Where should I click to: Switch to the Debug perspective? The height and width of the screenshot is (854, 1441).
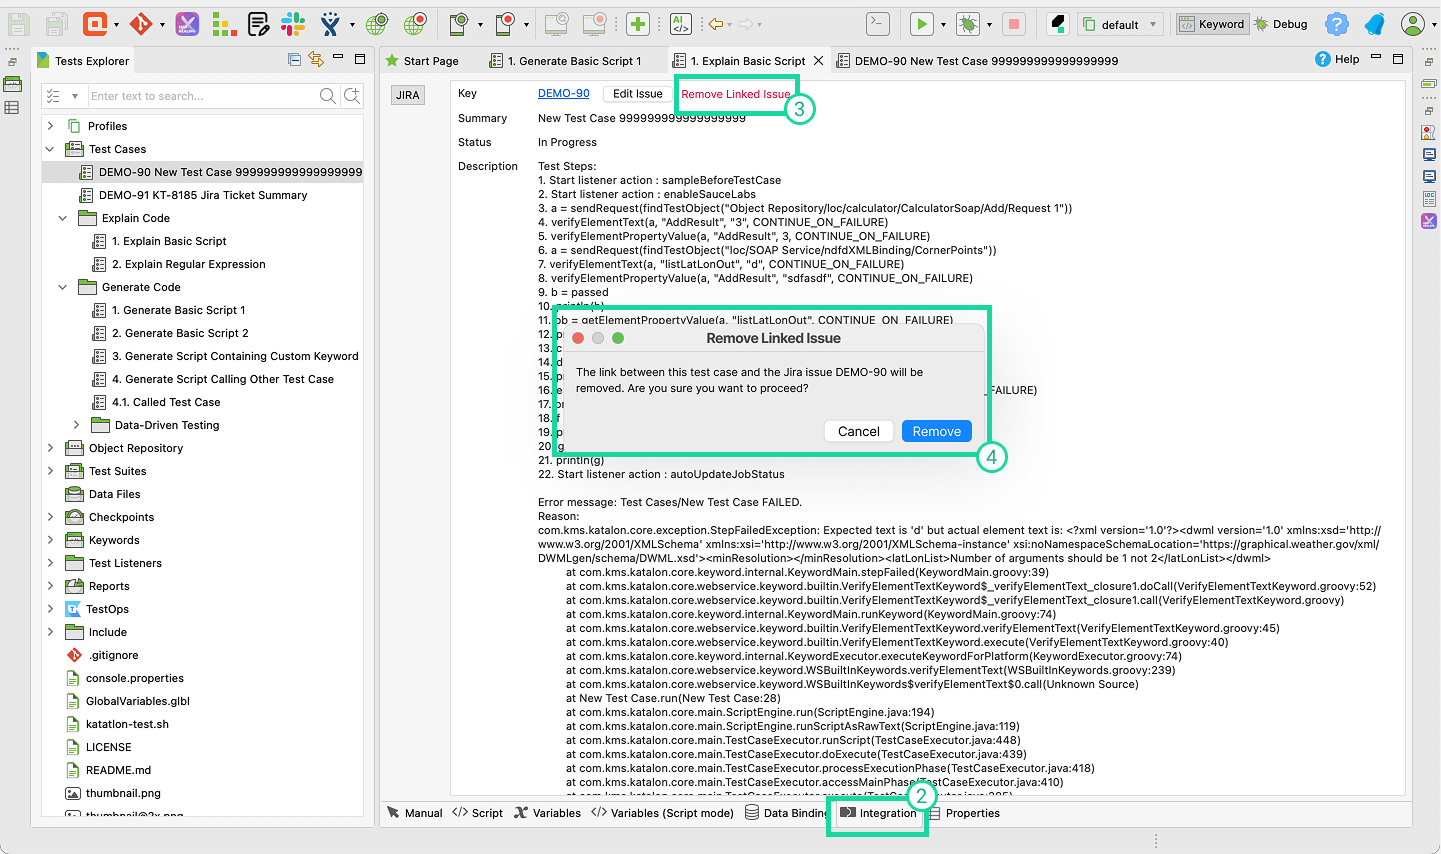pyautogui.click(x=1281, y=24)
